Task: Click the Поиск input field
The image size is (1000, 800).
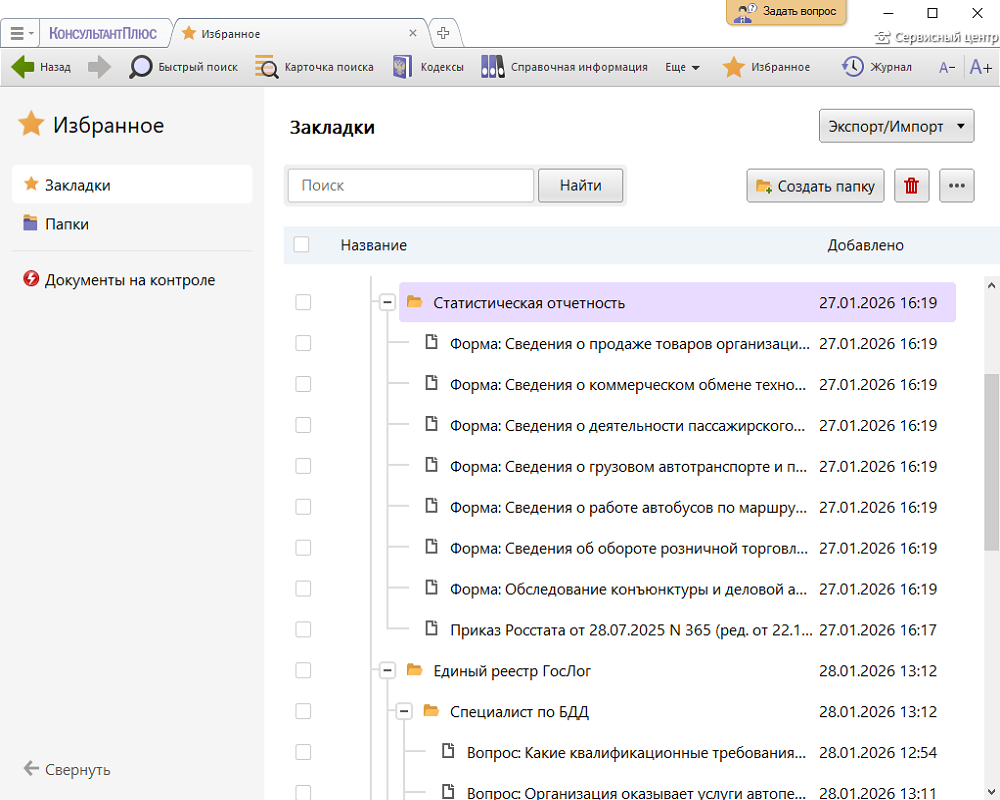Action: point(411,186)
